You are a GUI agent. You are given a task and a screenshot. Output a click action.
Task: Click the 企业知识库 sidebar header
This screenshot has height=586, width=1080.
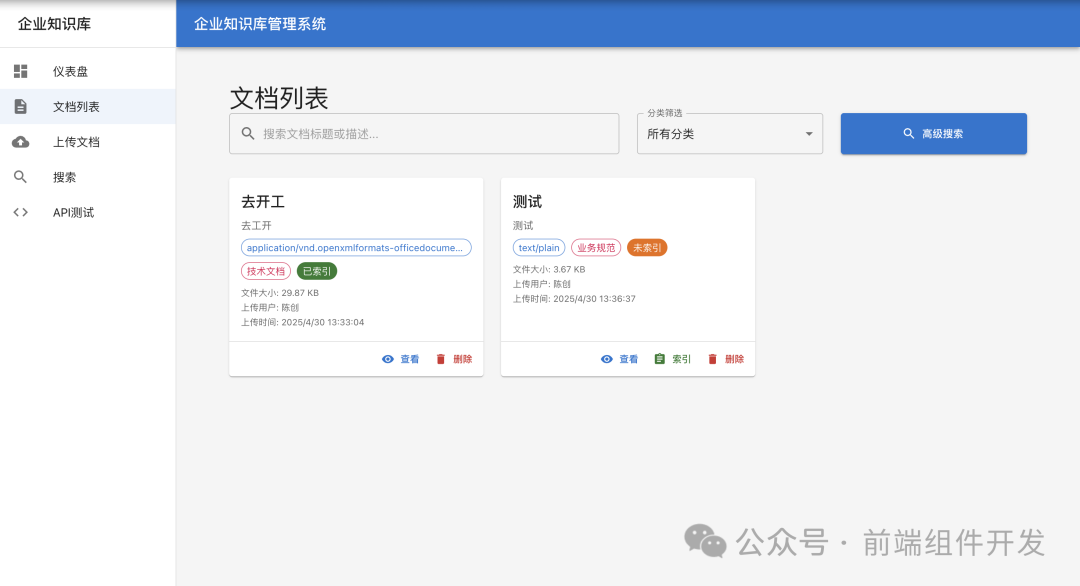(x=54, y=24)
